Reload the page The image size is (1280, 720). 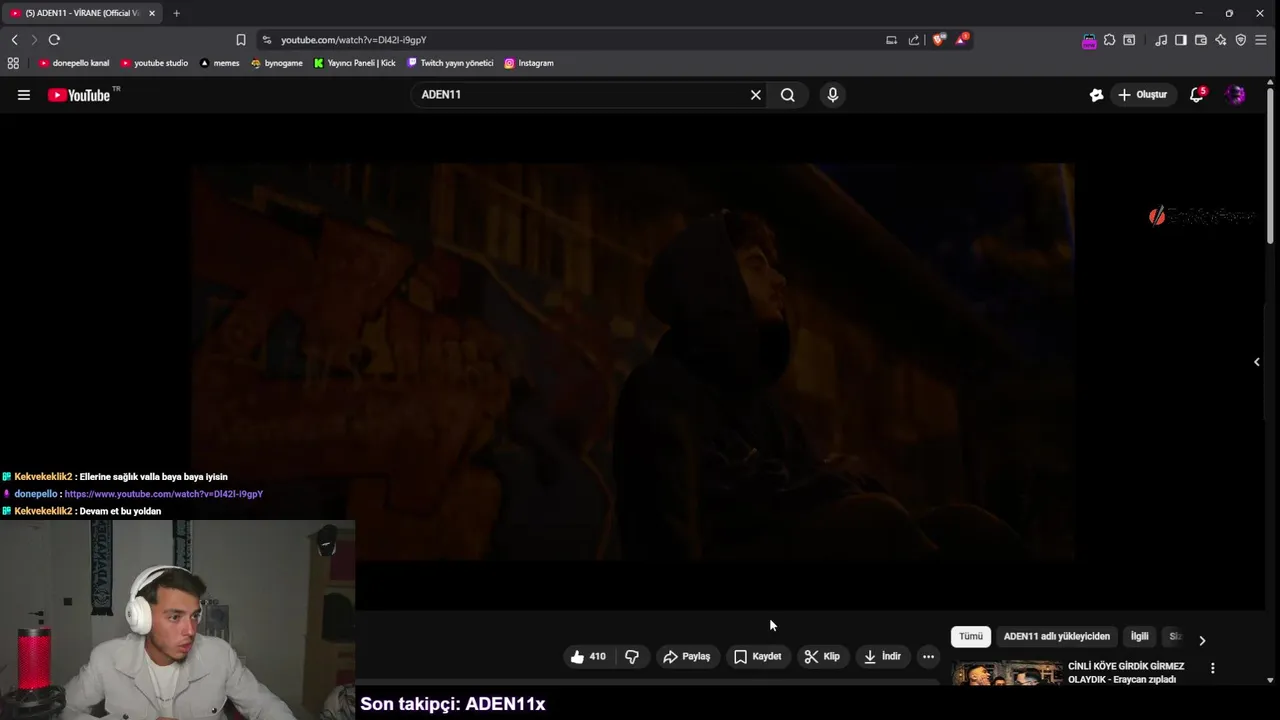coord(54,40)
